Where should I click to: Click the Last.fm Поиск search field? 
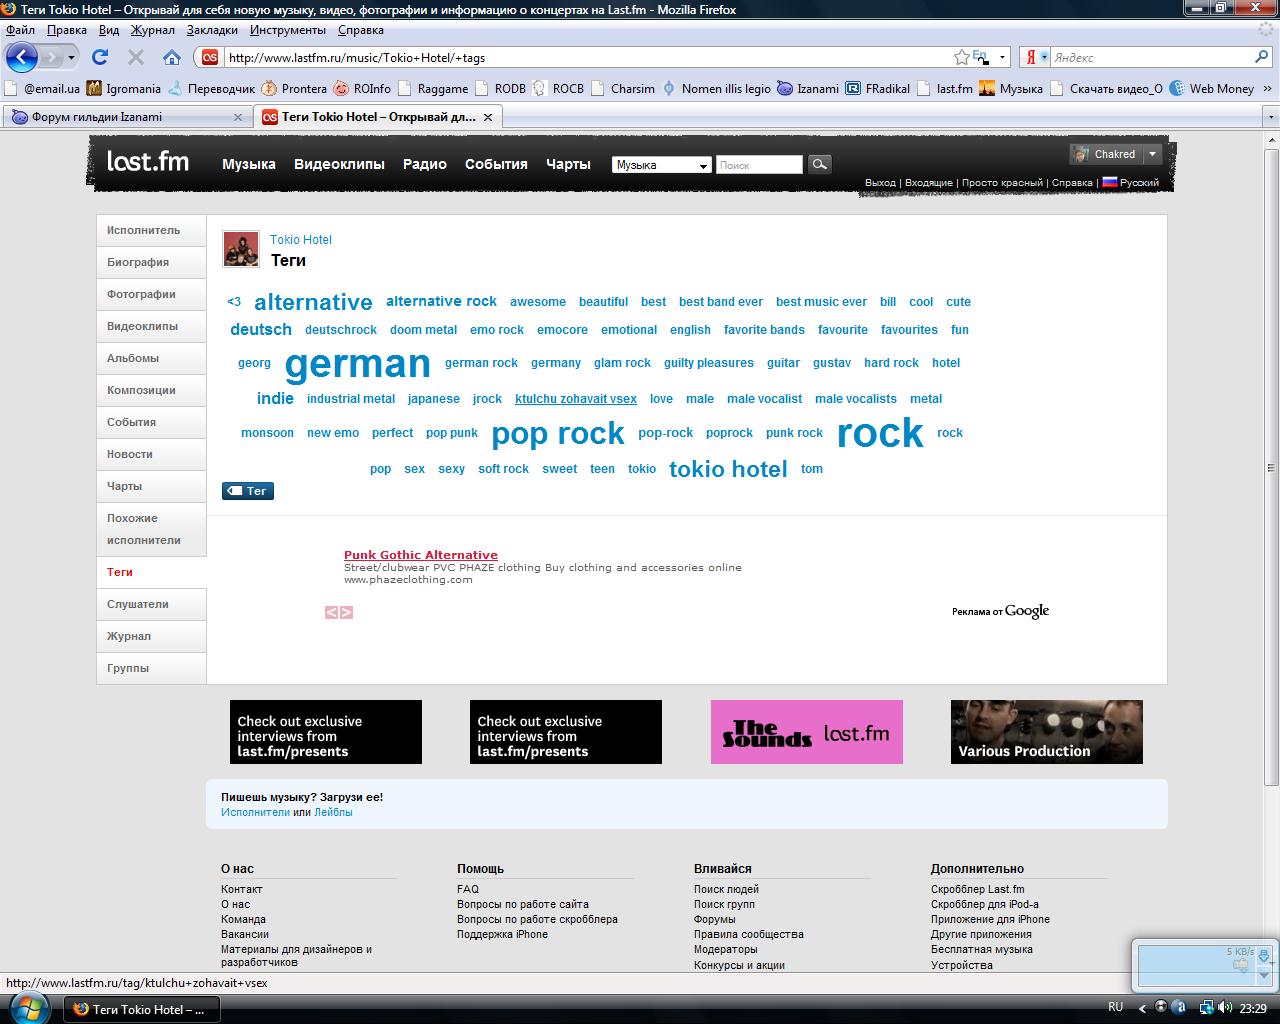click(x=759, y=165)
